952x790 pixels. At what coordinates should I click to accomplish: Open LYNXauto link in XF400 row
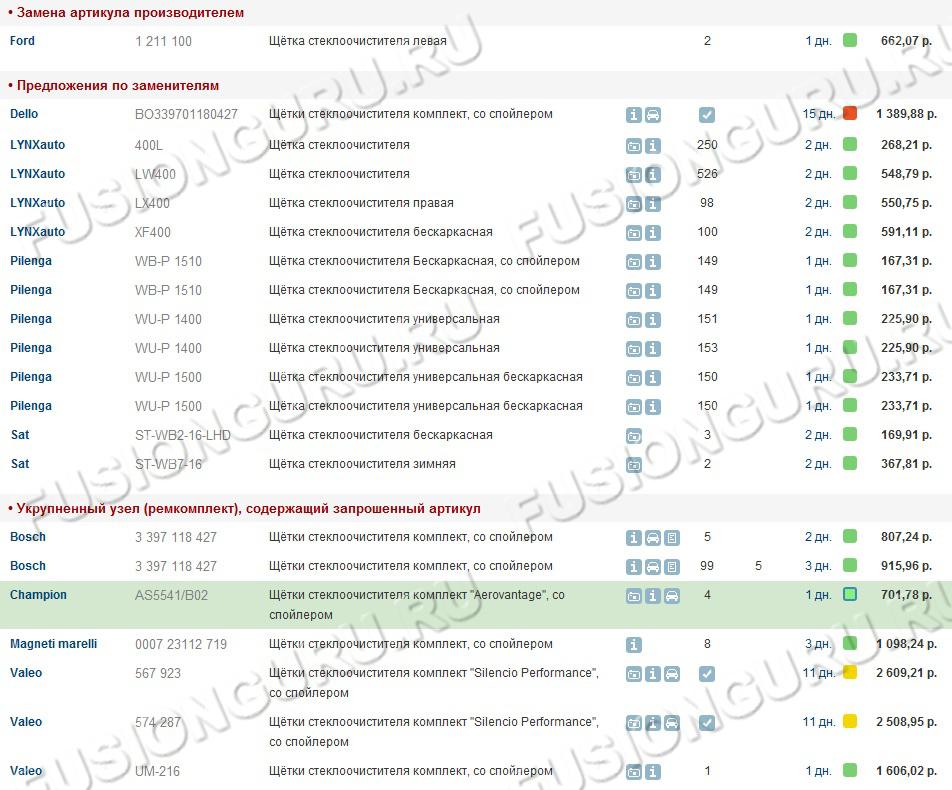pyautogui.click(x=38, y=231)
